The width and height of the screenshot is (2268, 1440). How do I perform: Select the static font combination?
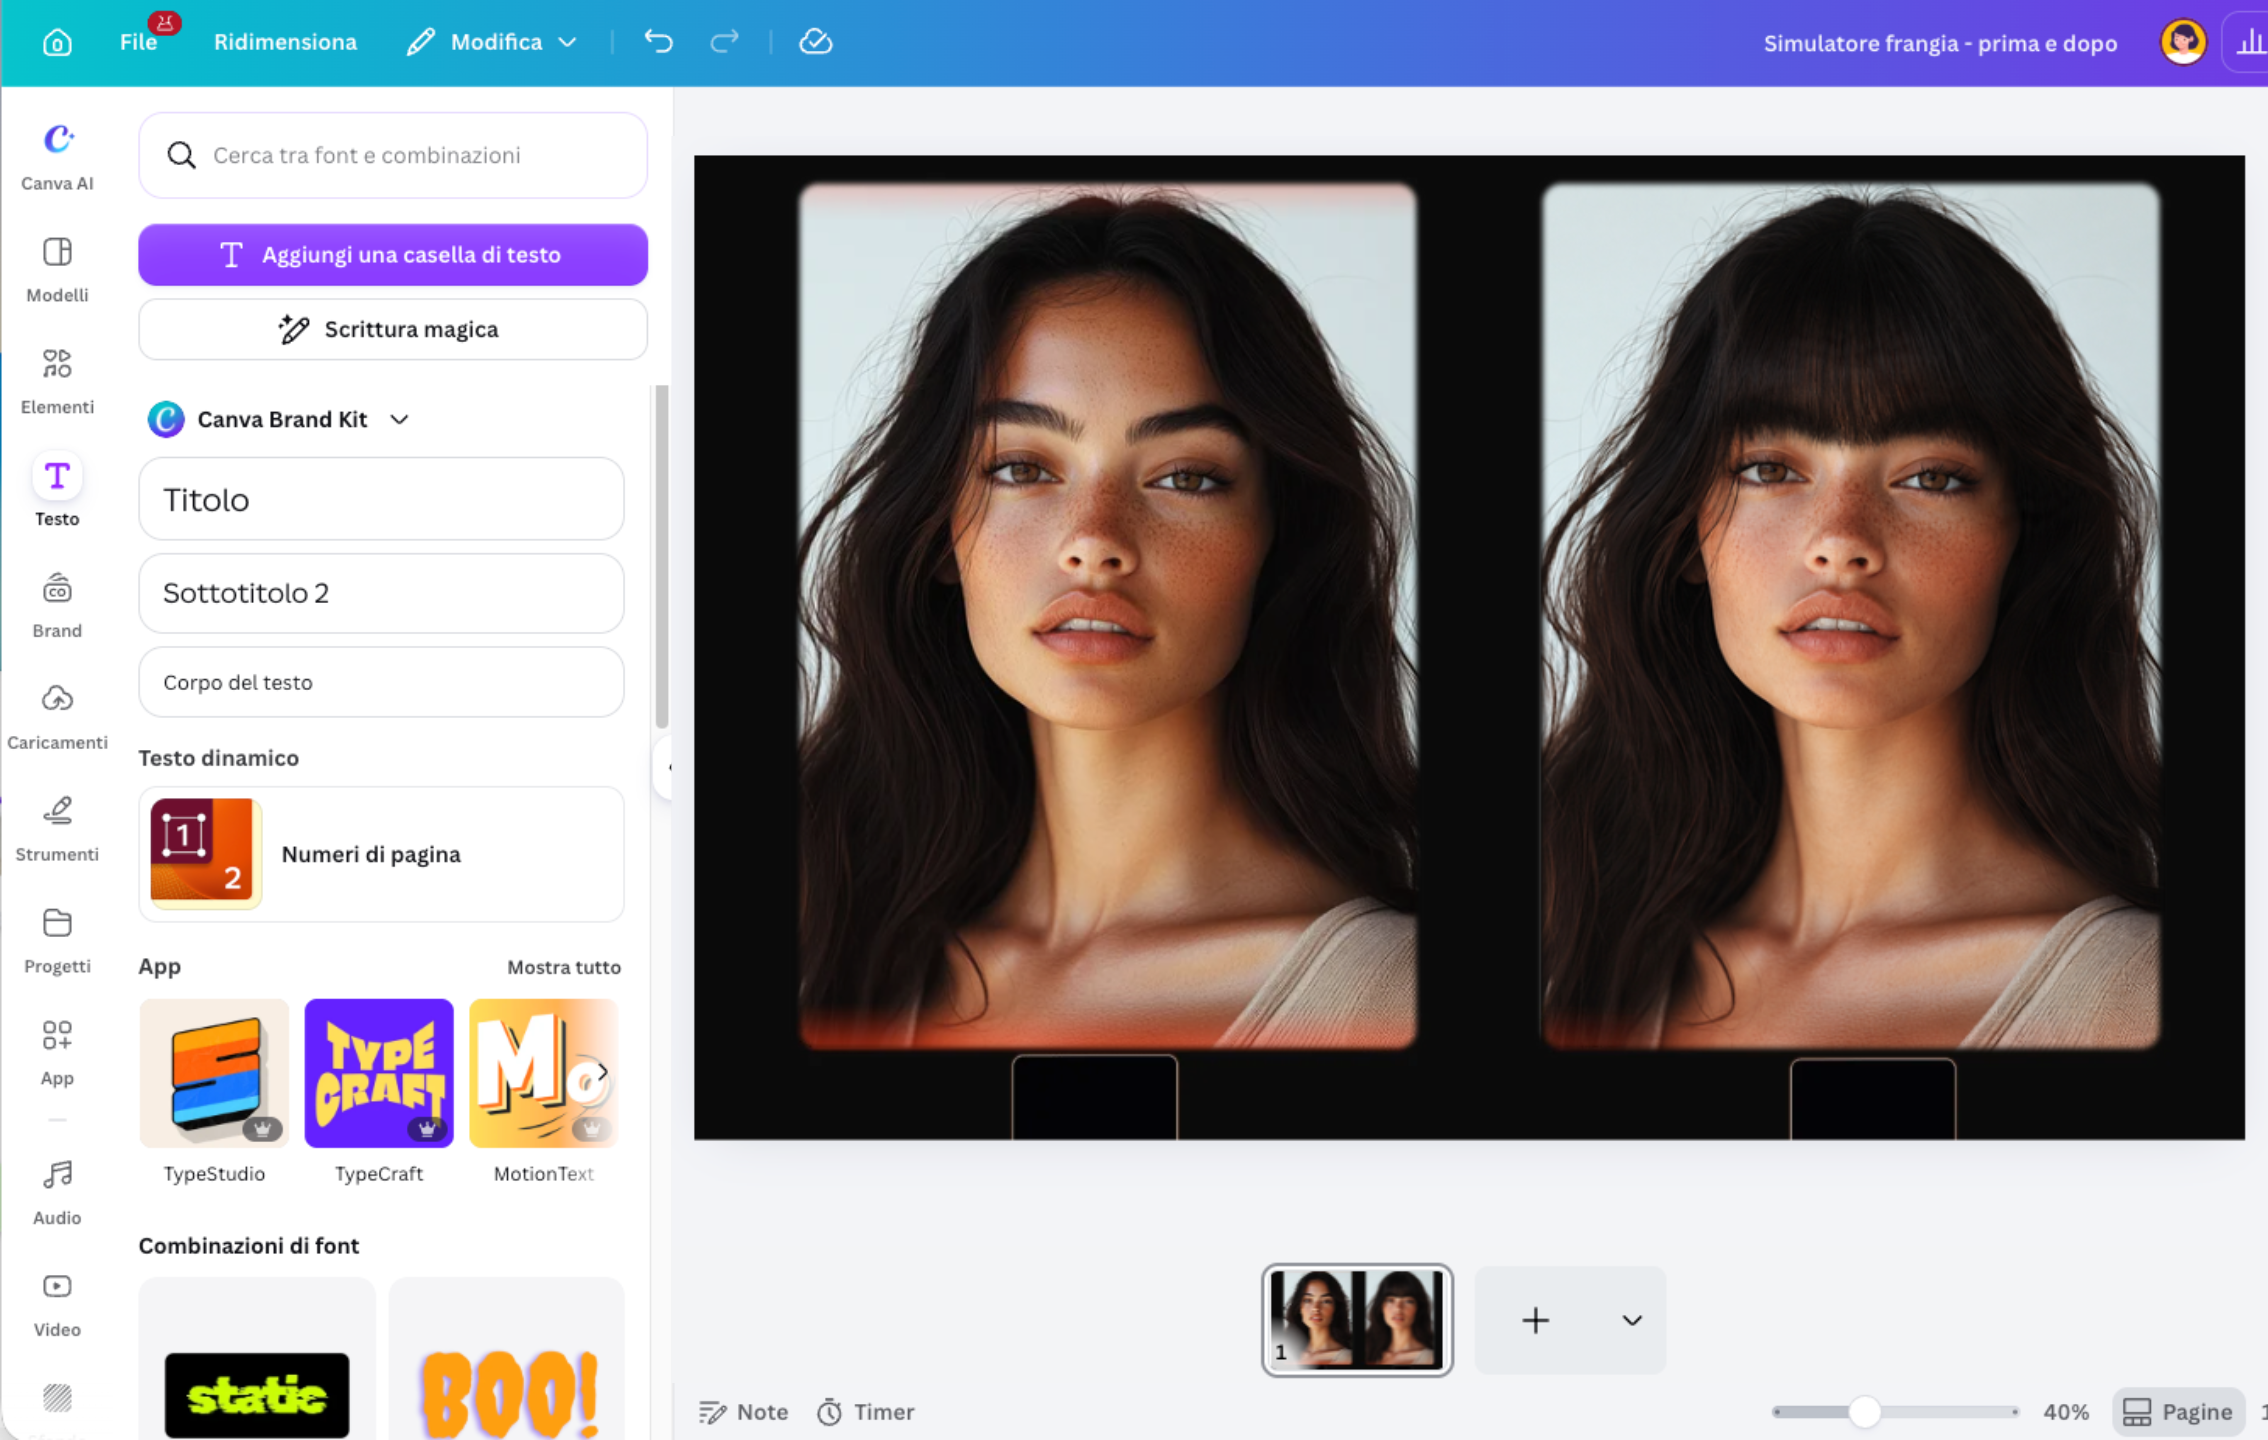[257, 1360]
